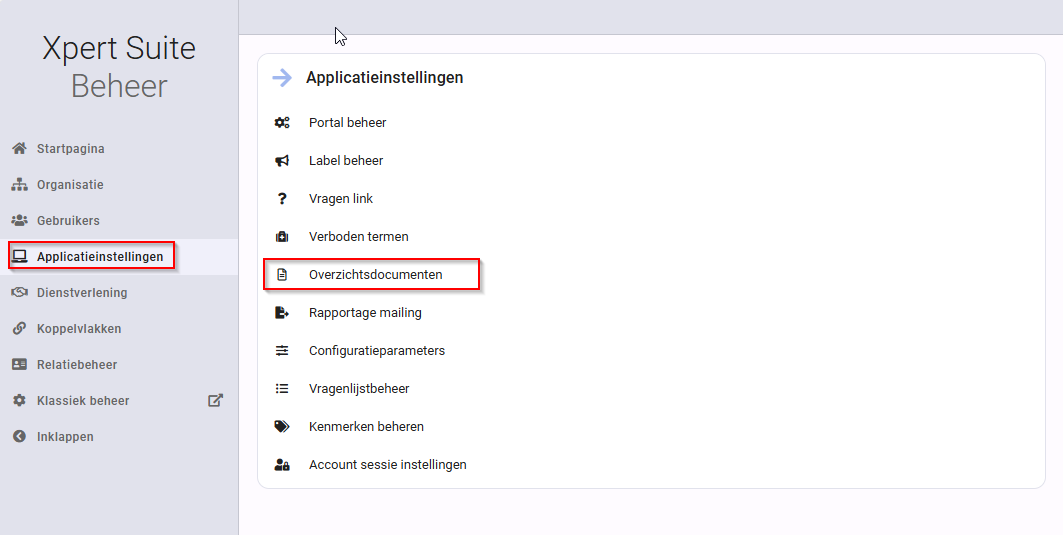Click the users group icon beside Gebruikers

coord(20,220)
